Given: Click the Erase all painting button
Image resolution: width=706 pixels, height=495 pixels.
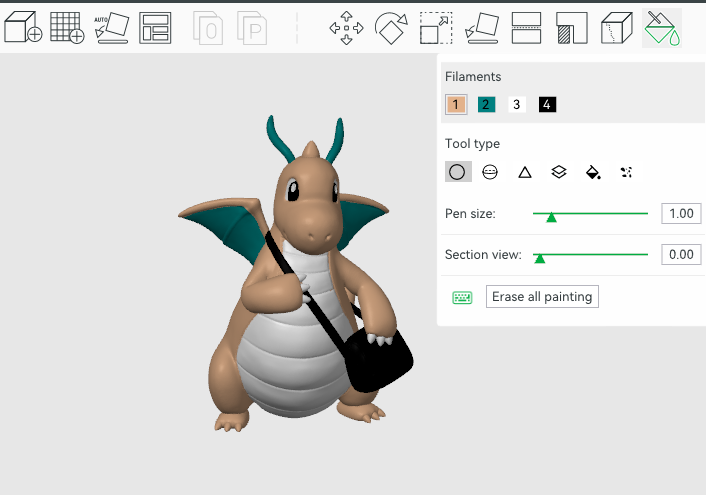Looking at the screenshot, I should pyautogui.click(x=542, y=297).
